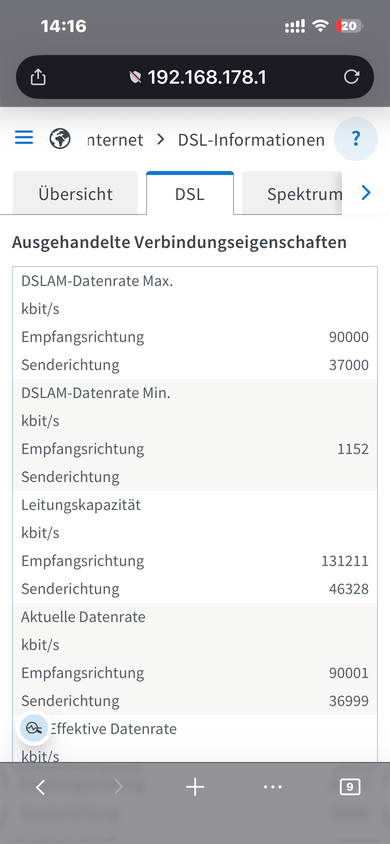Switch to the Übersicht tab
Viewport: 390px width, 844px height.
tap(75, 193)
